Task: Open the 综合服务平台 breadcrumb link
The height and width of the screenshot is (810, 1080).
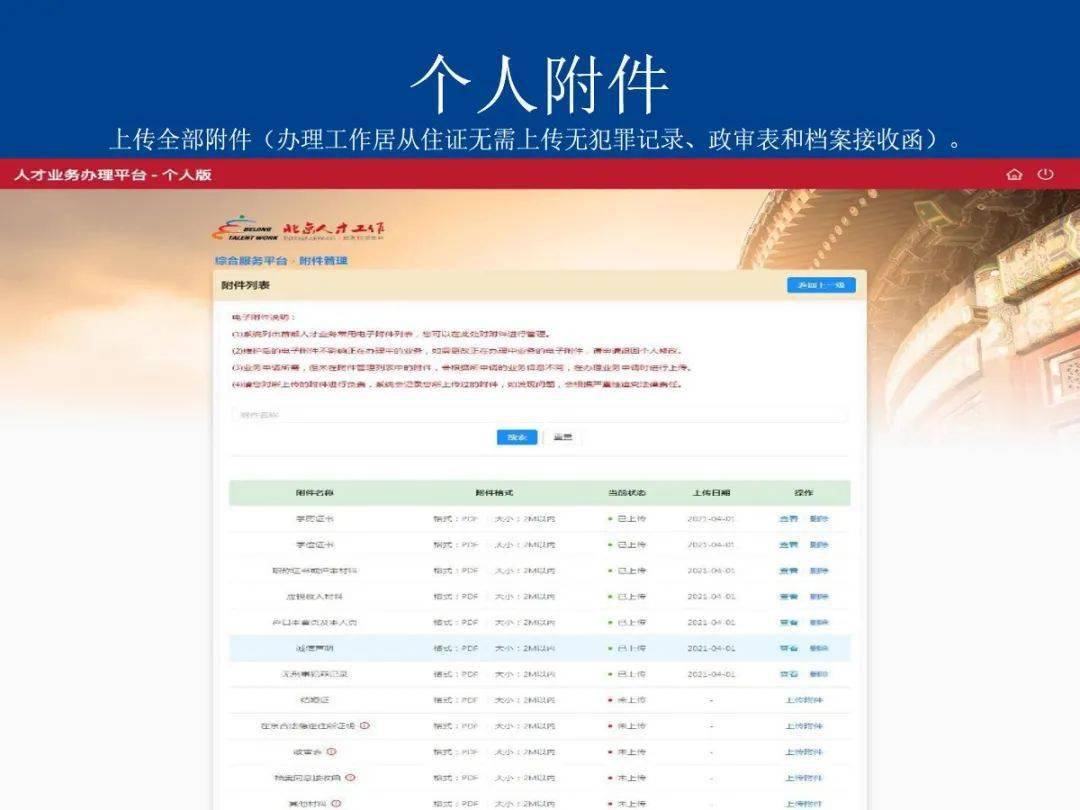Action: 251,260
